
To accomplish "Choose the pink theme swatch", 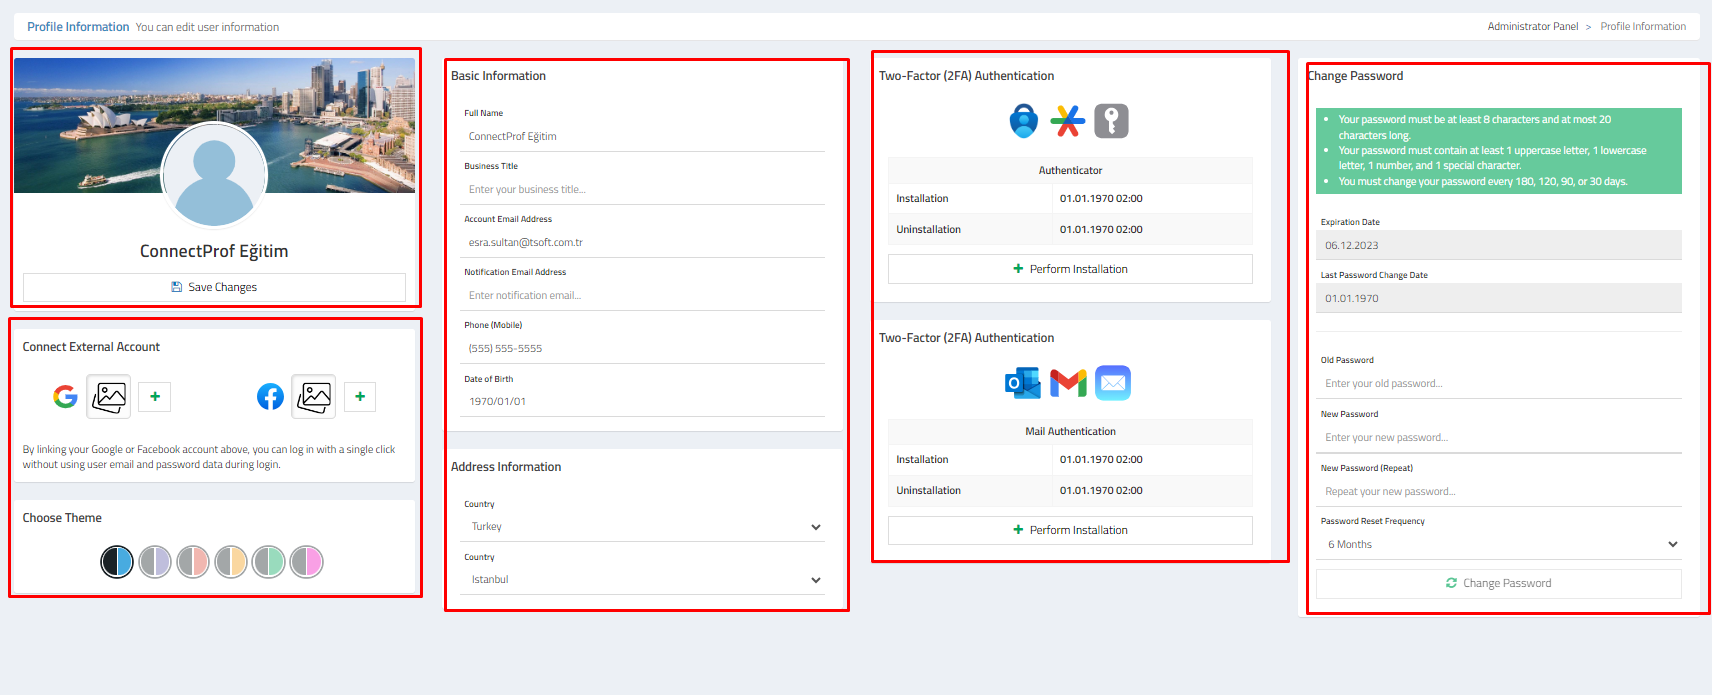I will (x=307, y=562).
